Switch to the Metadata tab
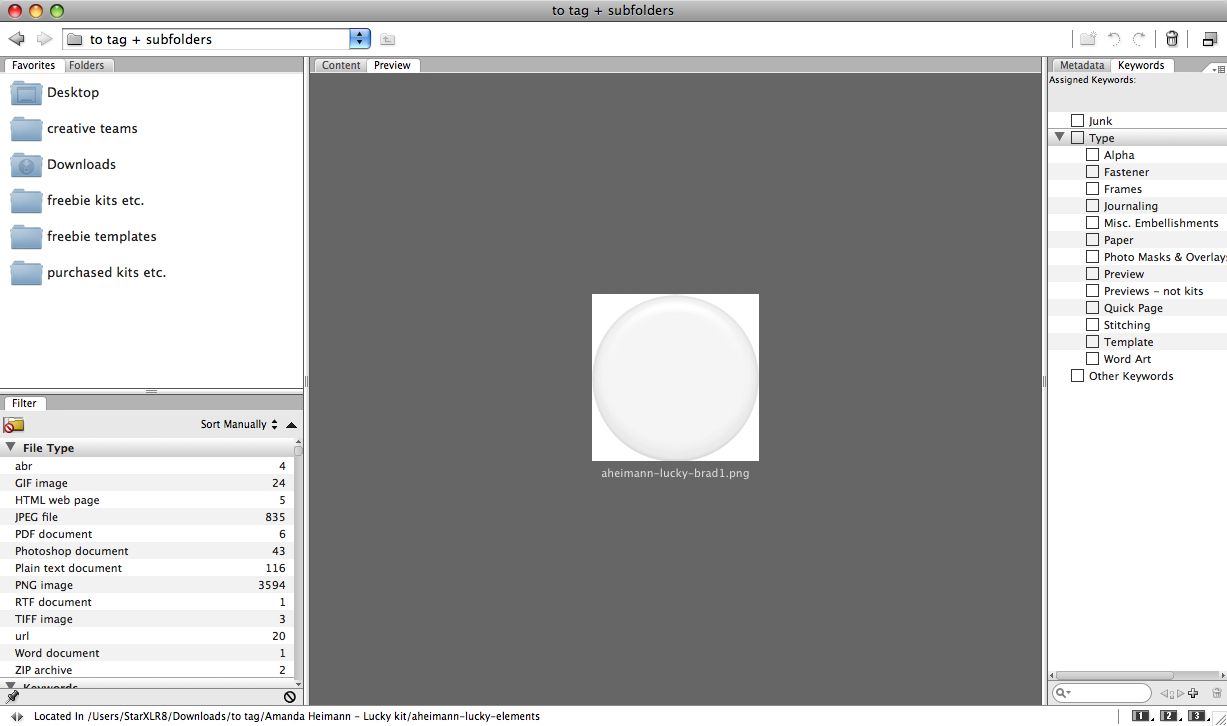Image resolution: width=1227 pixels, height=726 pixels. (x=1082, y=65)
